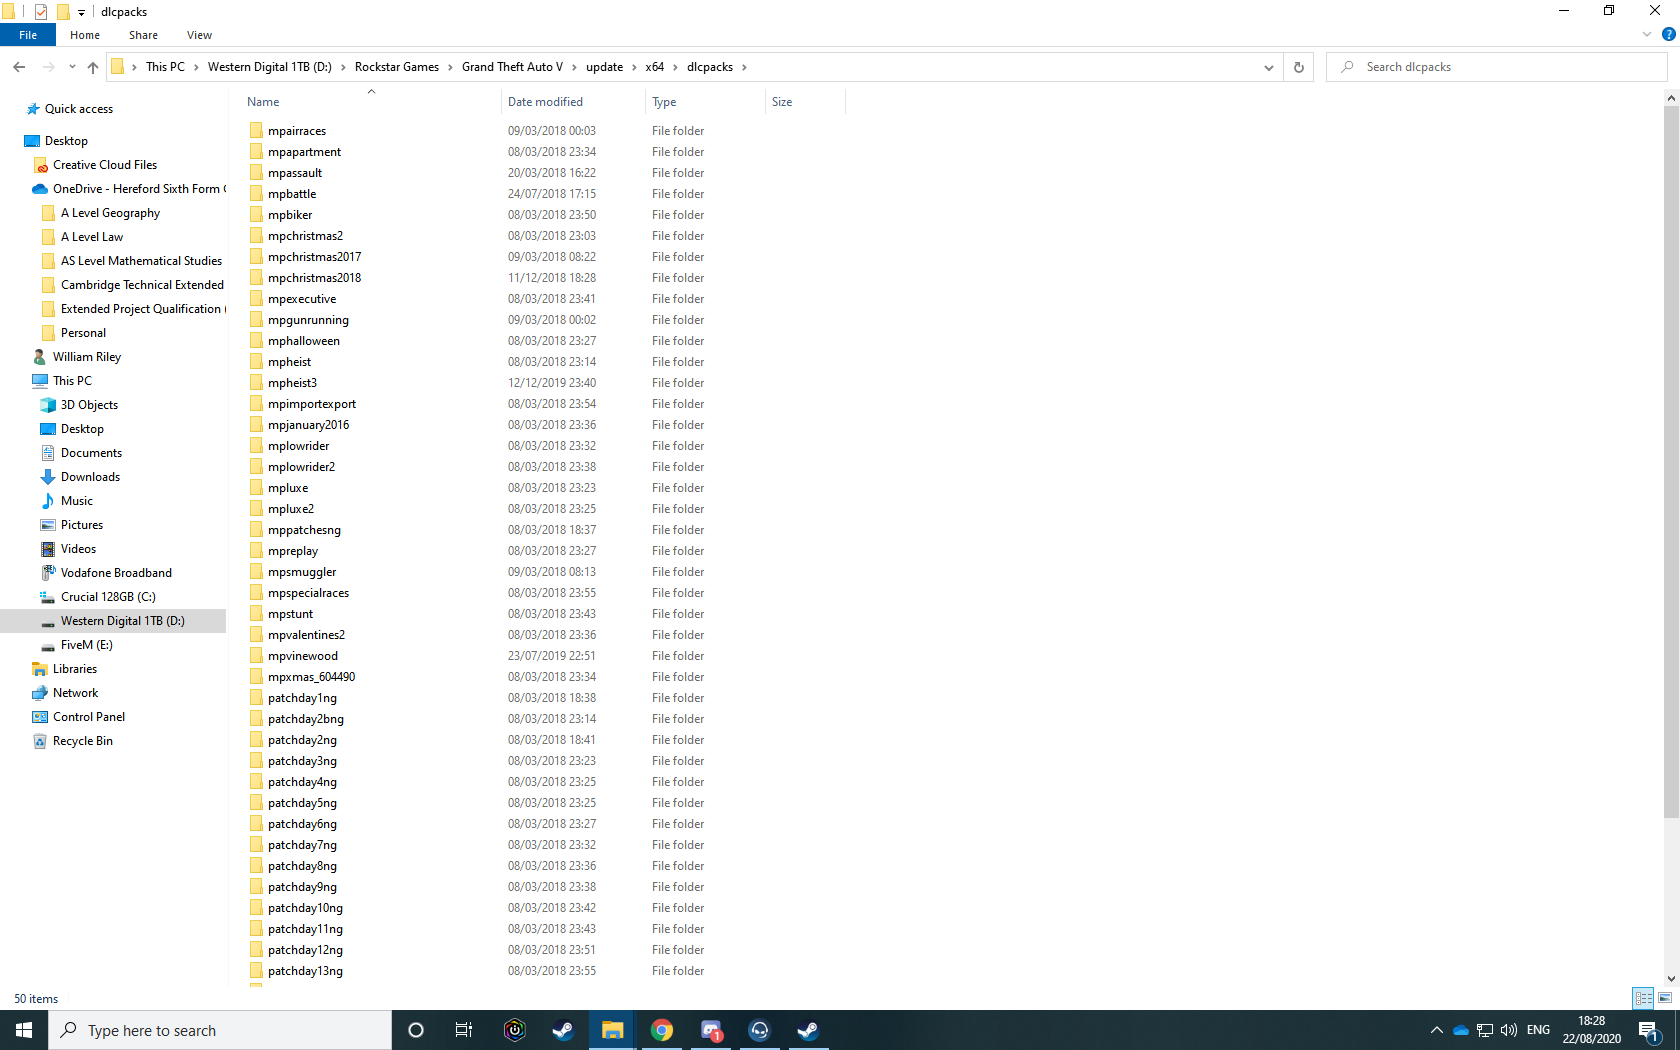
Task: Open the recent locations dropdown arrow
Action: coord(72,67)
